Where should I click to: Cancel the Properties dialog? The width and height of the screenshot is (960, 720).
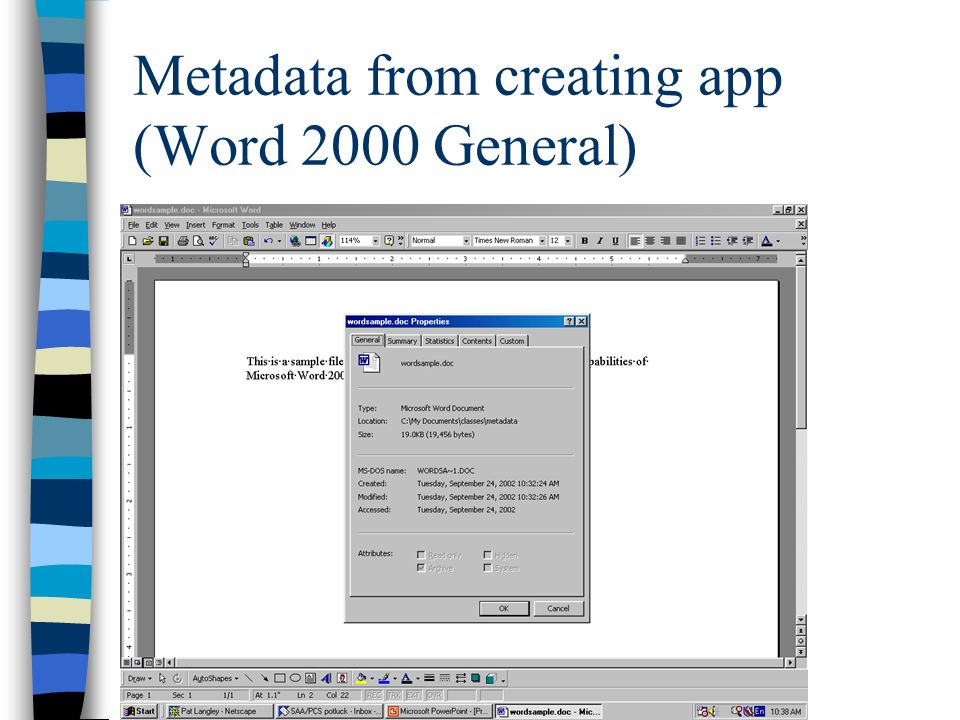click(x=558, y=609)
